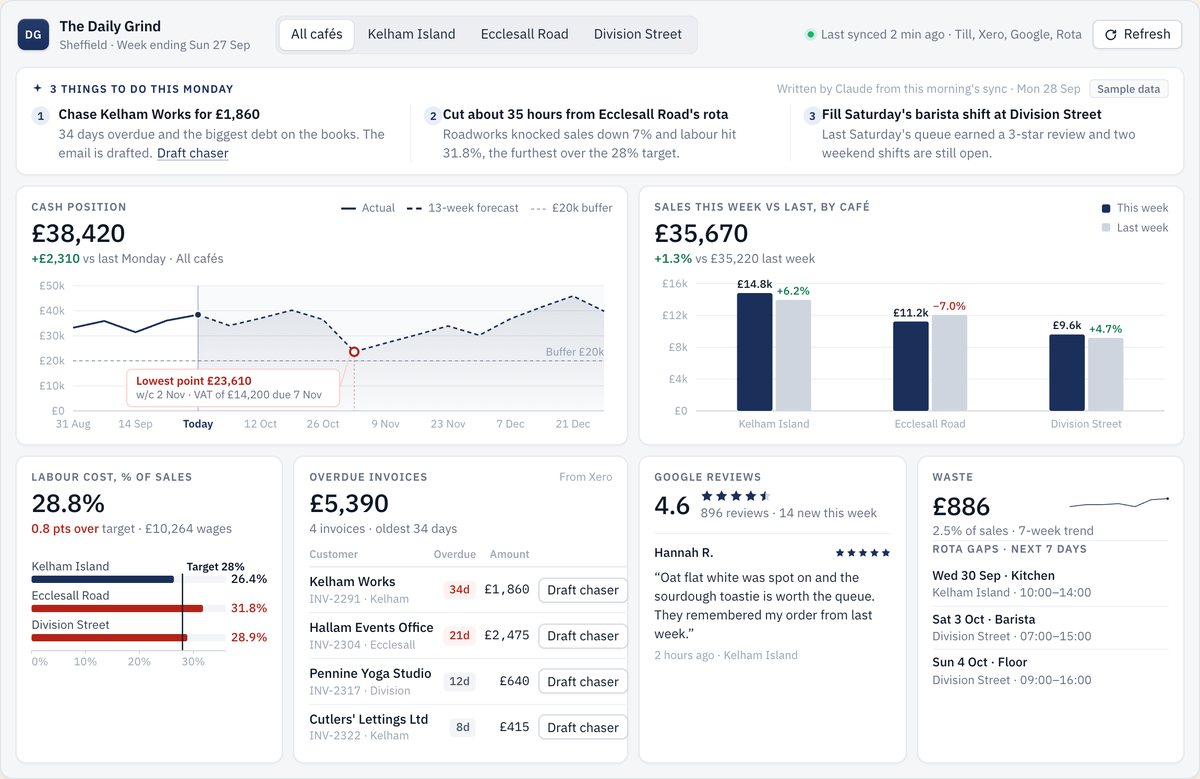Click the Customer column header
1200x779 pixels.
(x=333, y=554)
